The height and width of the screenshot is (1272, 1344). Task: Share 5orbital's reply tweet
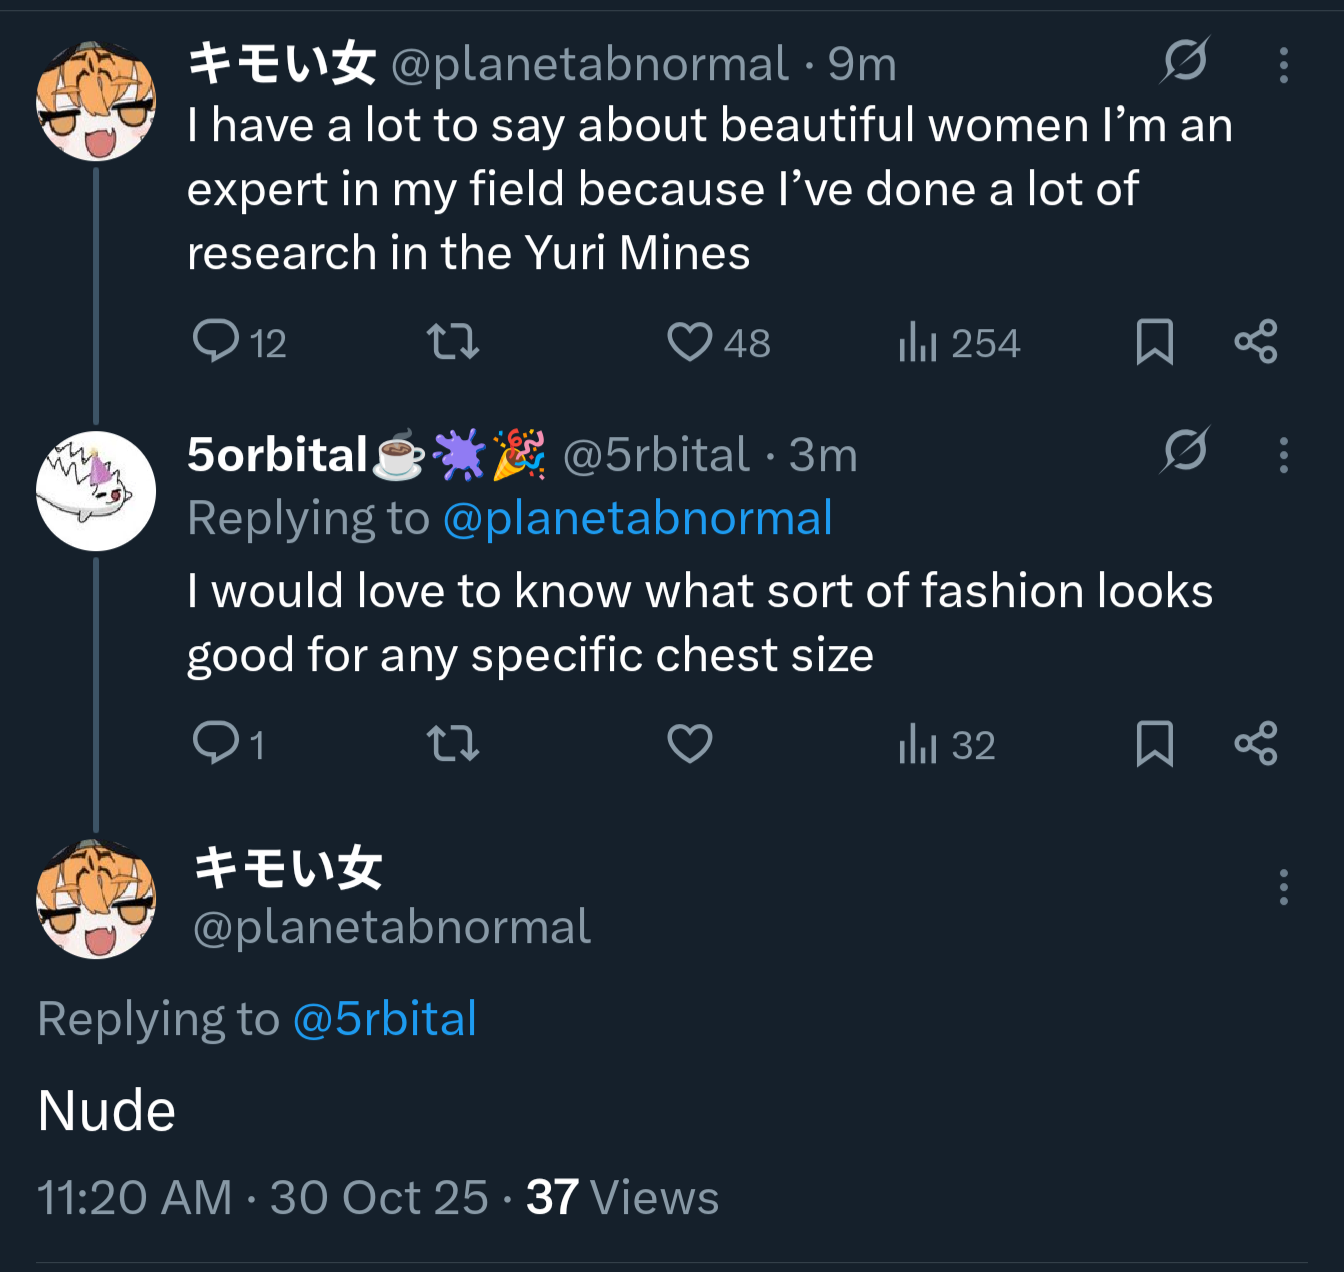click(x=1256, y=743)
